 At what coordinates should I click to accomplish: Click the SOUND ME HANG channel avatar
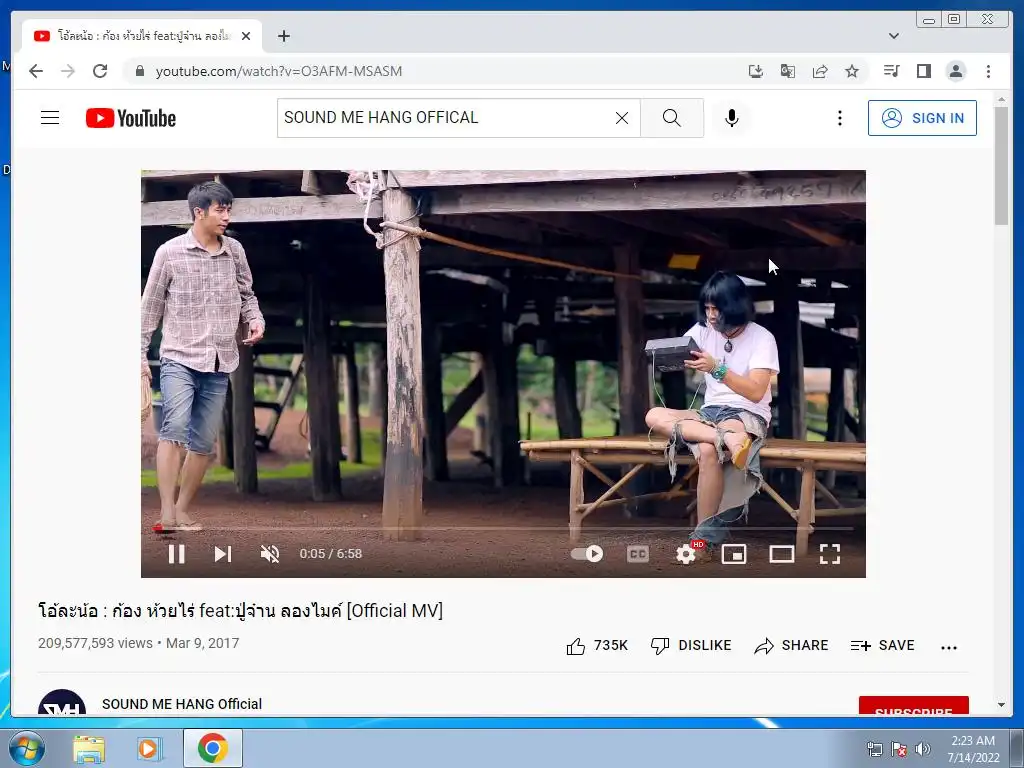(x=62, y=702)
